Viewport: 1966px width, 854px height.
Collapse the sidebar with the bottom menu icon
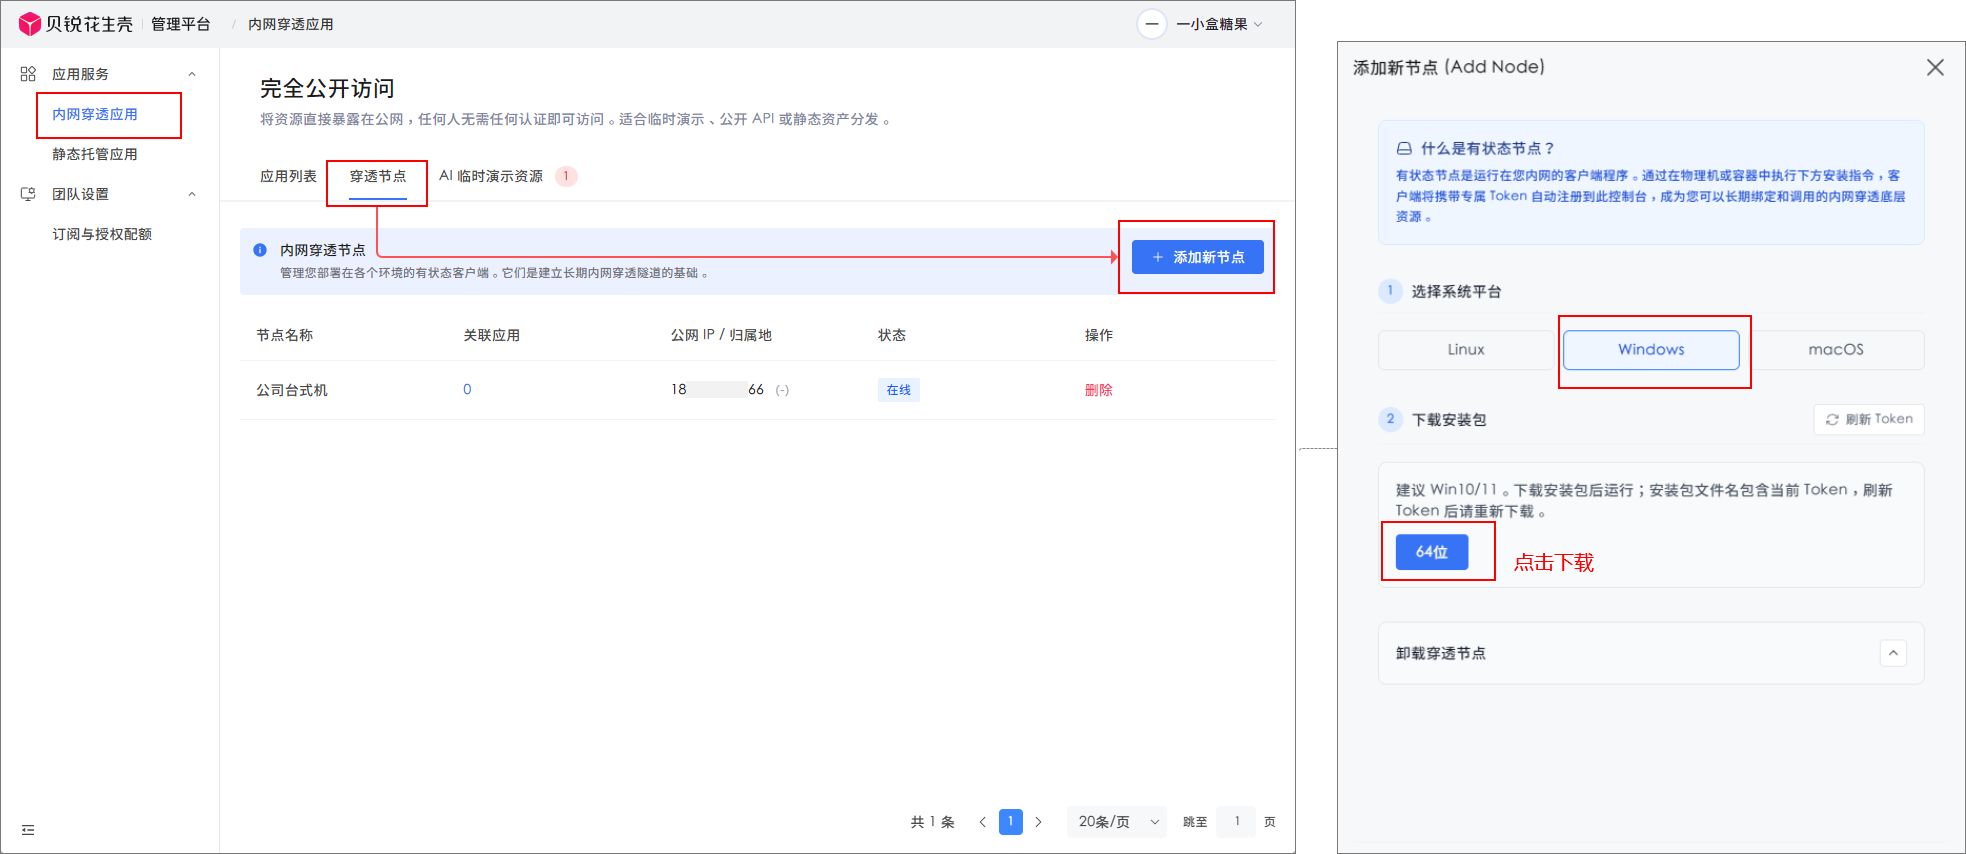pos(28,830)
